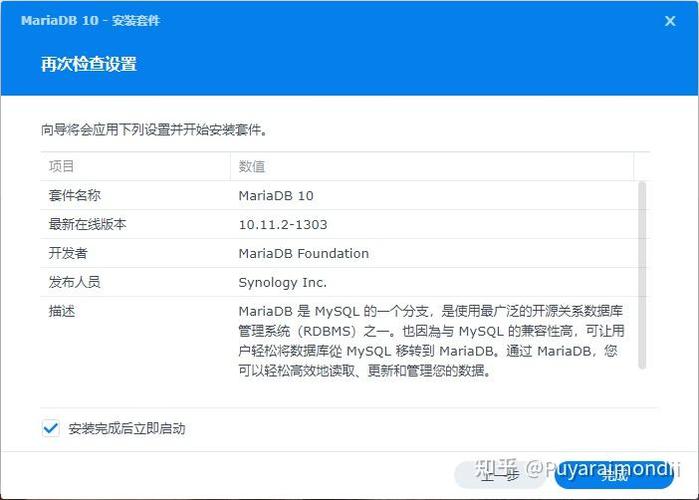Screen dimensions: 699x500
Task: Select the 描述 row label
Action: 62,311
